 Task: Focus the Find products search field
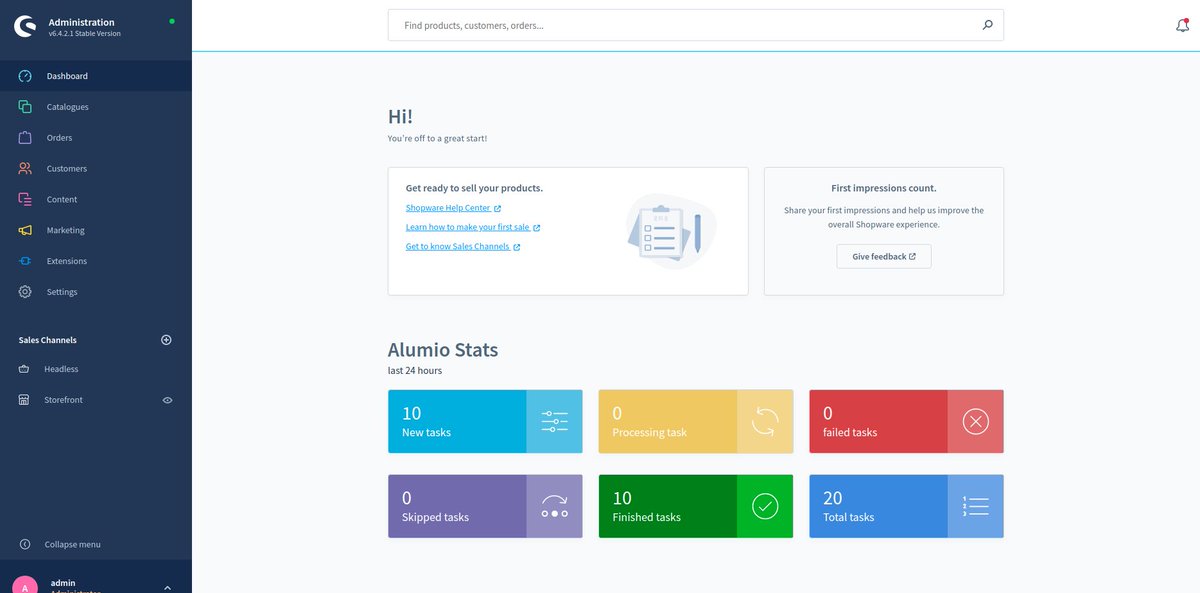[x=696, y=25]
